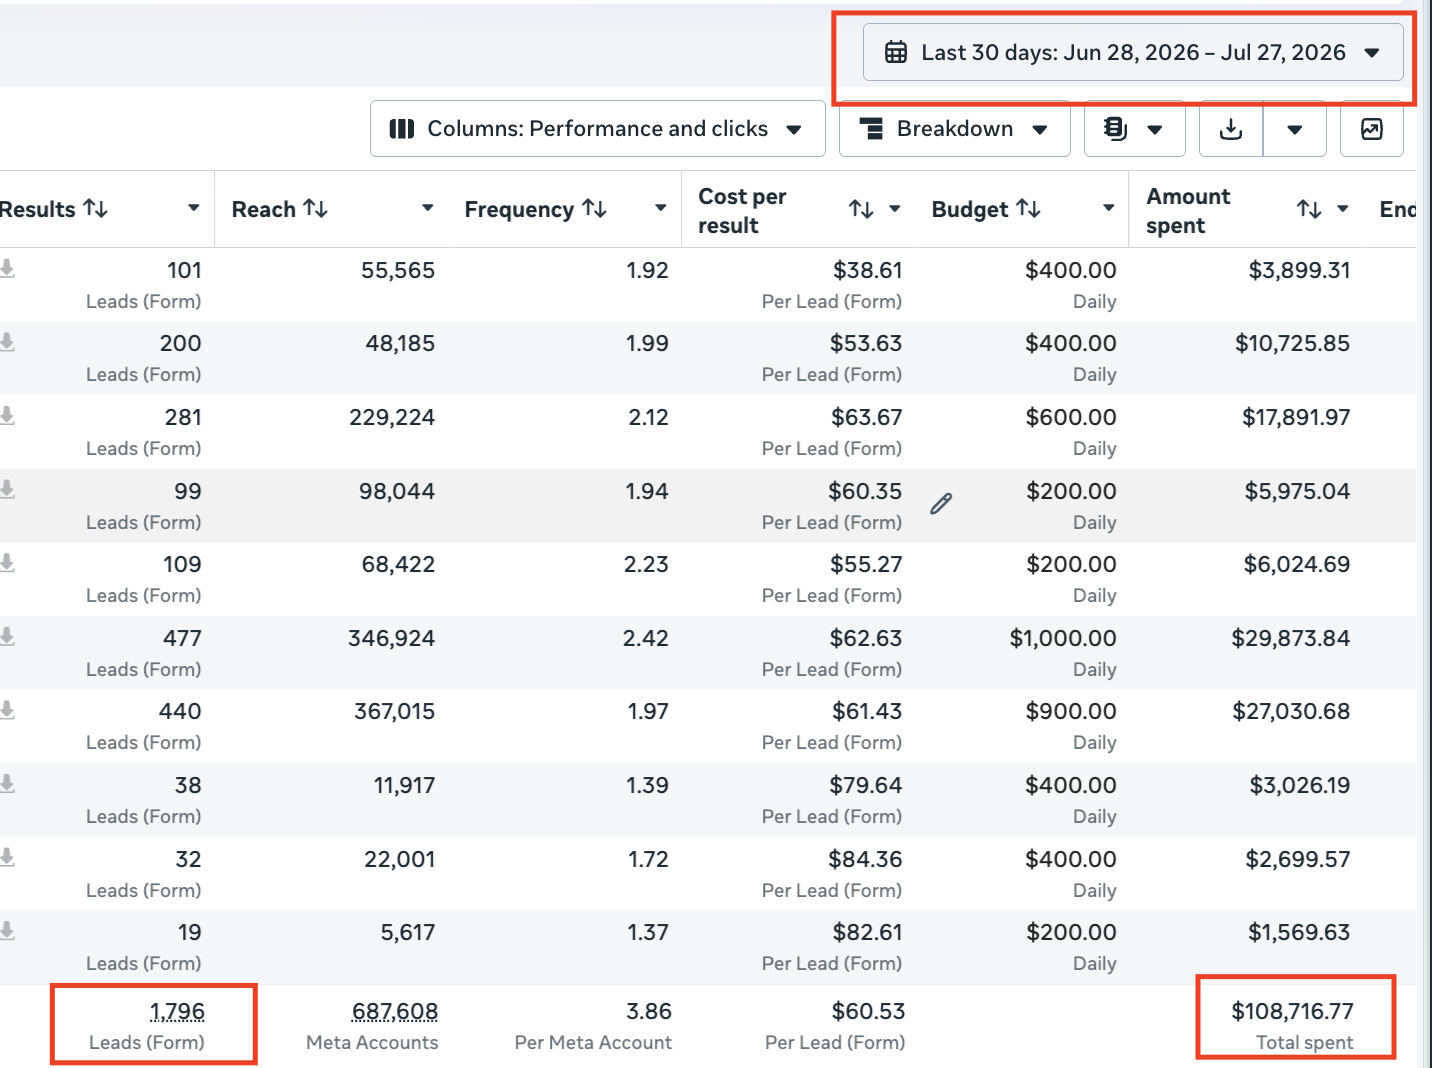This screenshot has height=1068, width=1432.
Task: Open the Breakdown dropdown
Action: coord(954,129)
